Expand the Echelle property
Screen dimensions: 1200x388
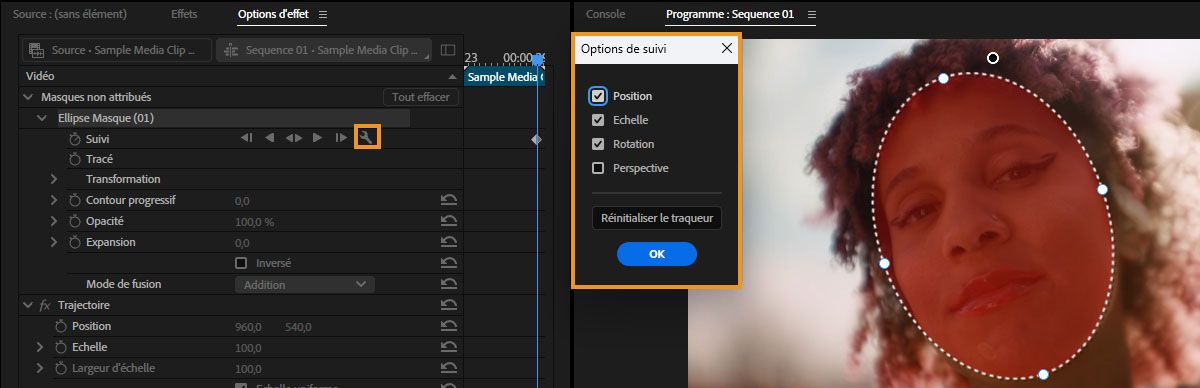[x=40, y=347]
